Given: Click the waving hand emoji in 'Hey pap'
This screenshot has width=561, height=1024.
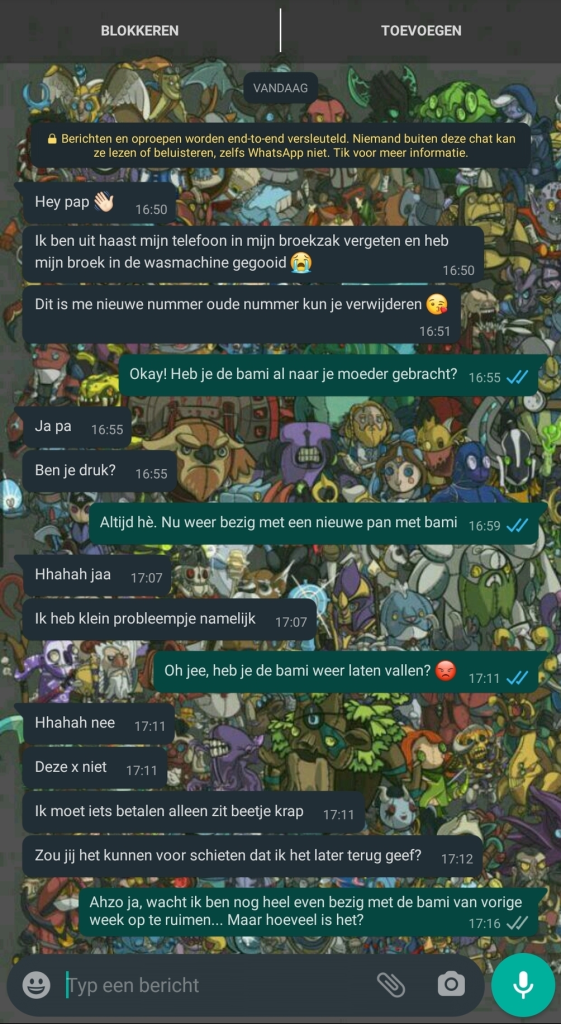Looking at the screenshot, I should click(x=104, y=202).
